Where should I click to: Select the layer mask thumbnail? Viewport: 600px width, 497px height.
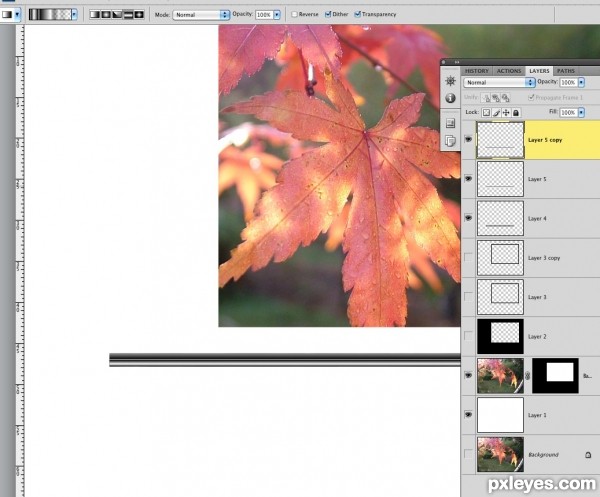[x=555, y=376]
